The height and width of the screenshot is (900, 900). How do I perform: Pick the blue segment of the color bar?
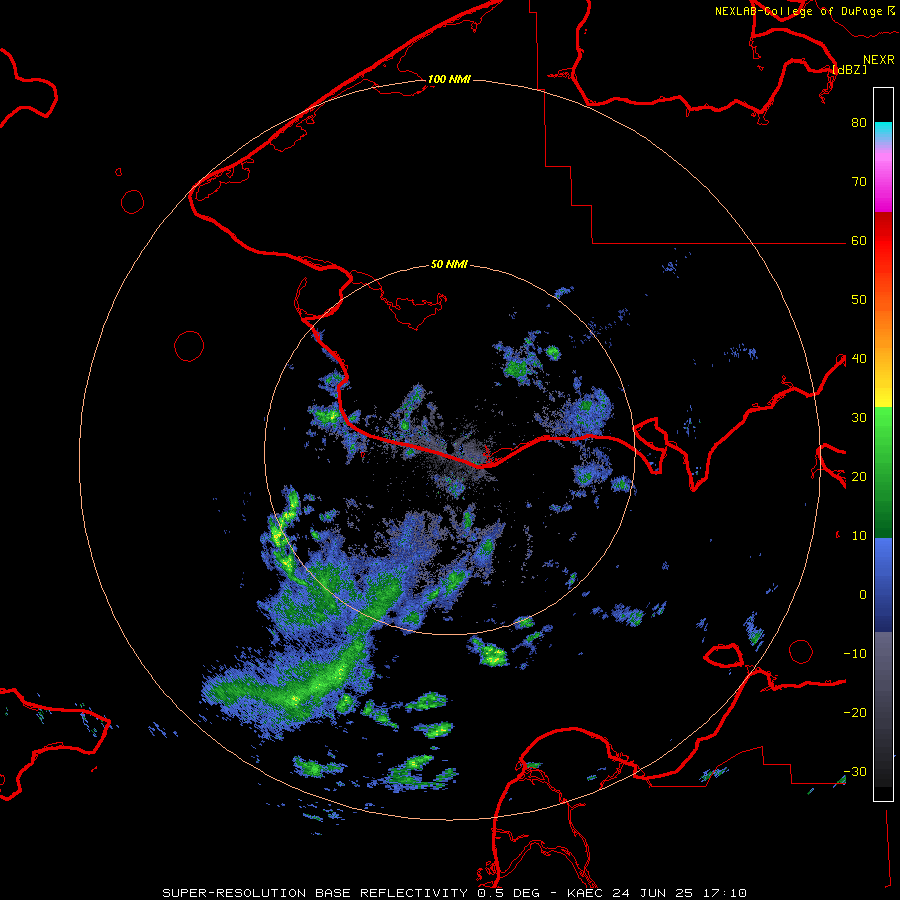[x=883, y=584]
